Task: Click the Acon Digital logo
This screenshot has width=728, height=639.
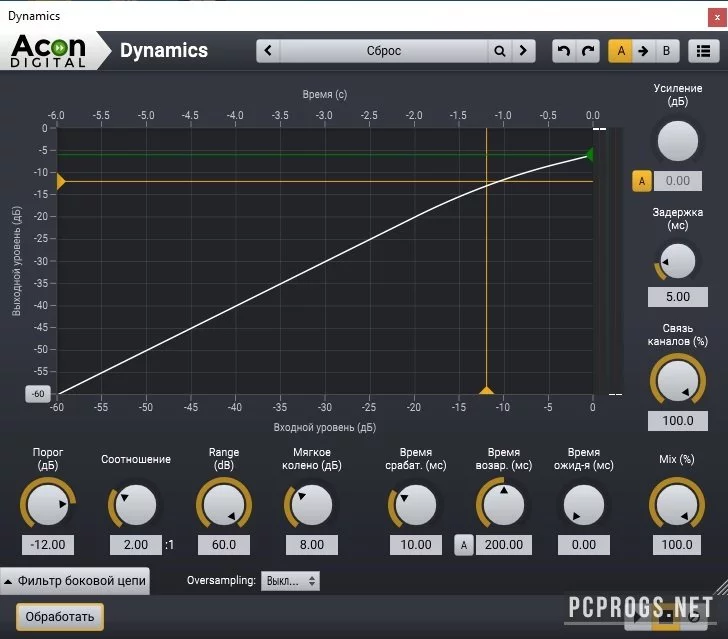Action: point(48,51)
